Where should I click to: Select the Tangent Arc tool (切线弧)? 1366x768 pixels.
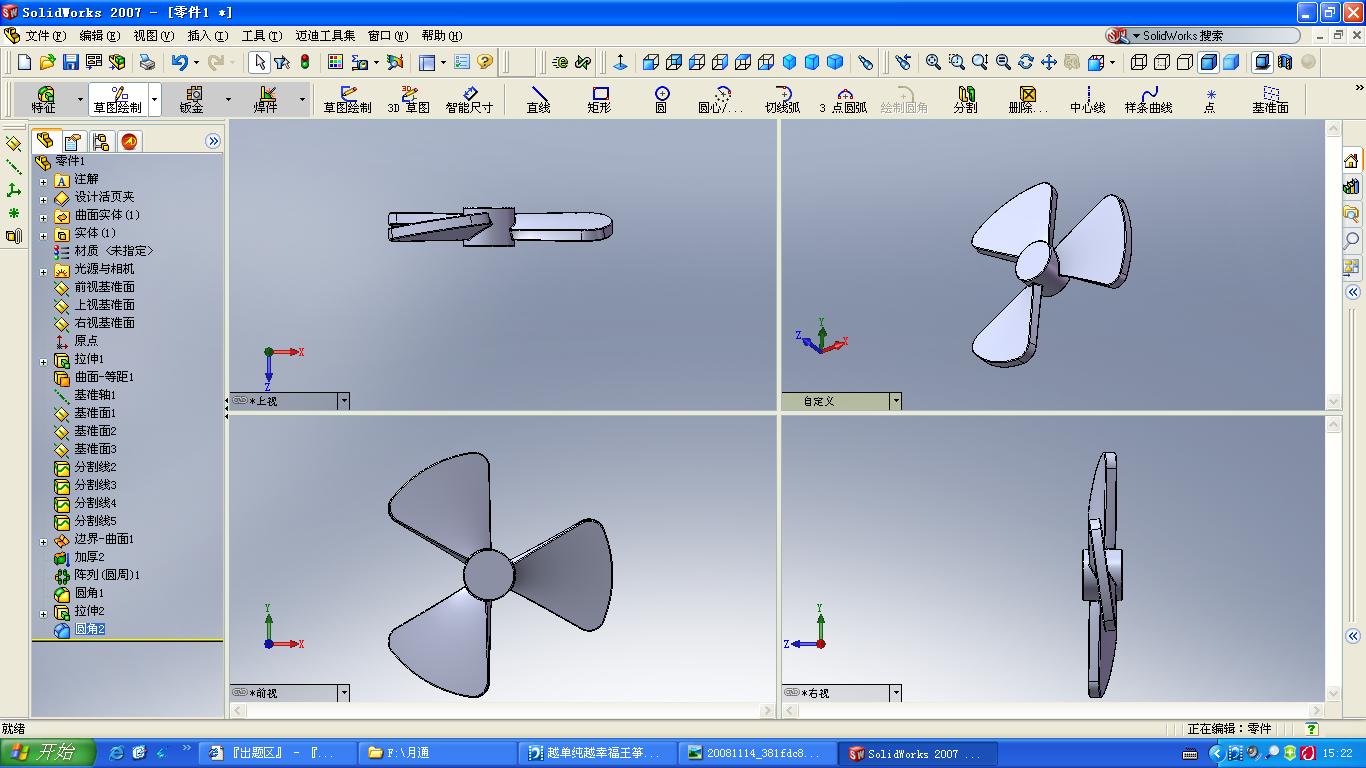click(783, 100)
